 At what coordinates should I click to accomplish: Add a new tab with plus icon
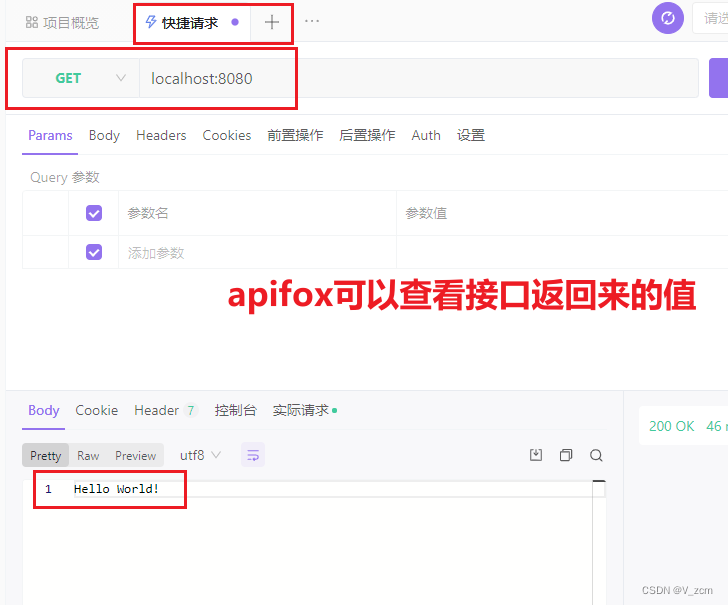click(x=272, y=22)
